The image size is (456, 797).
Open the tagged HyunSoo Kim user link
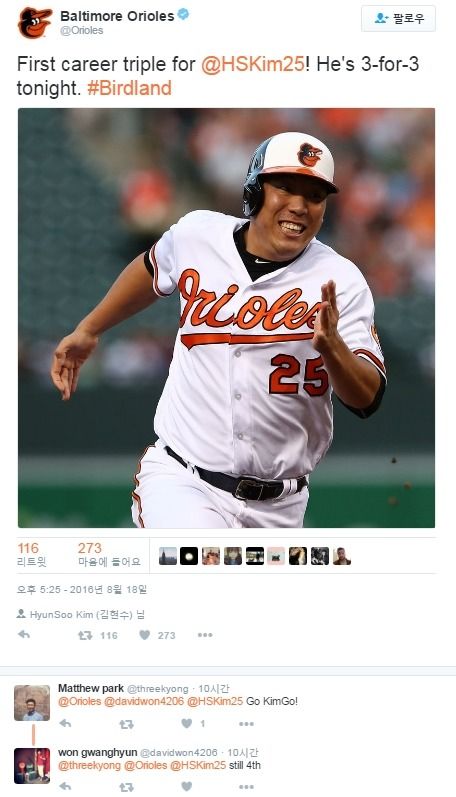click(x=81, y=615)
